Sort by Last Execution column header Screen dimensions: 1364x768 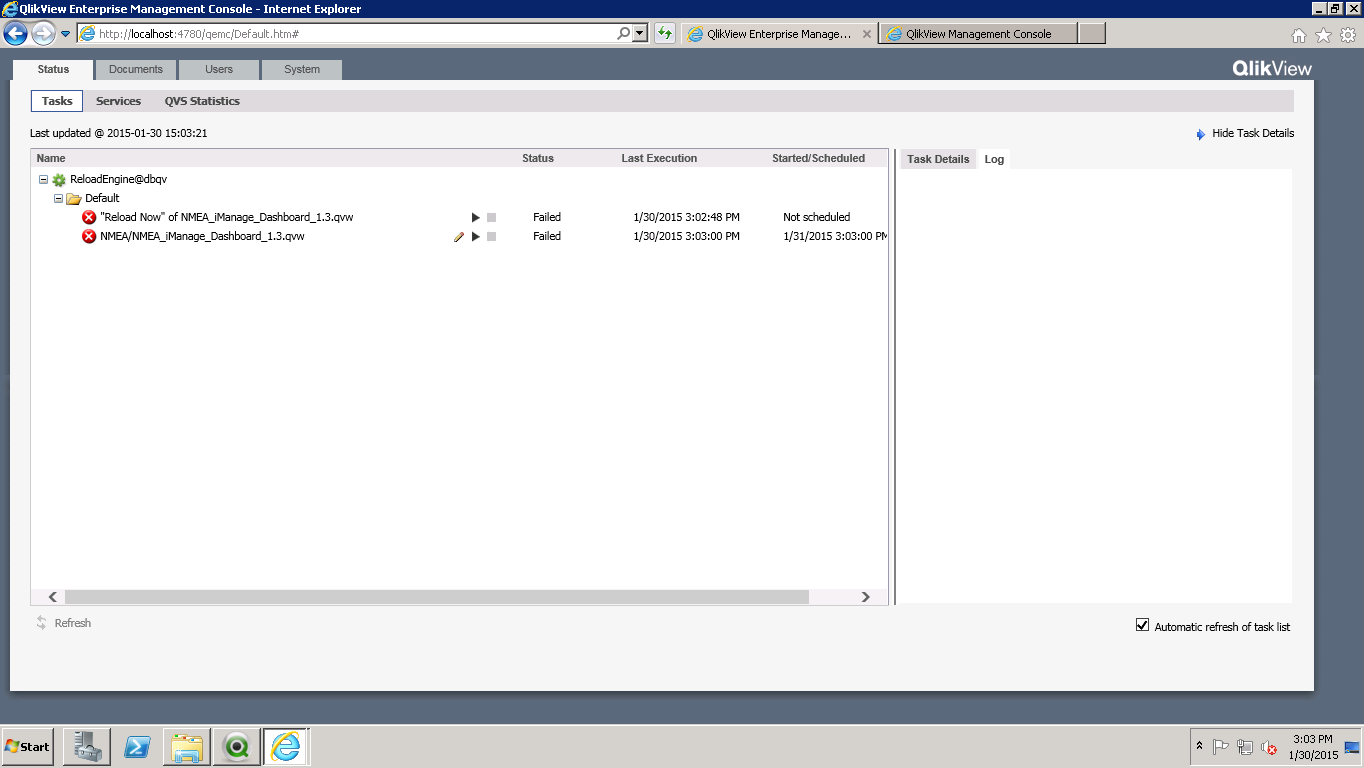coord(659,158)
